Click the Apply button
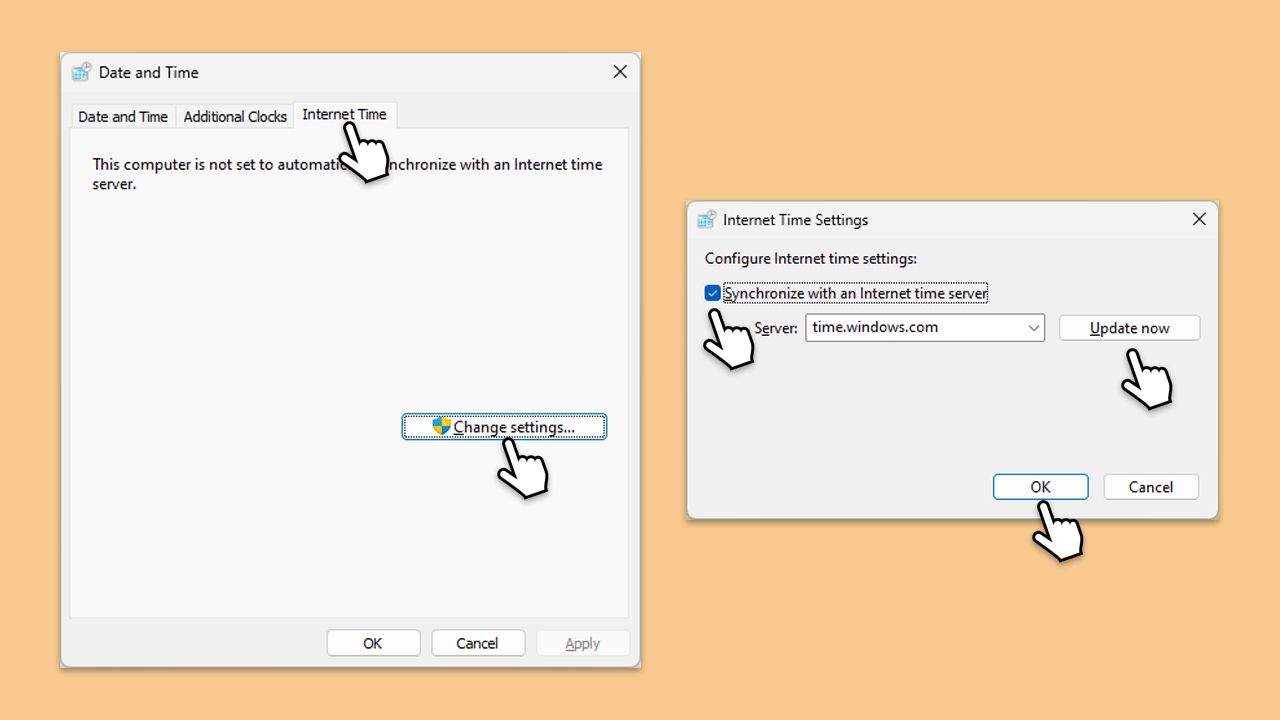The width and height of the screenshot is (1280, 720). pyautogui.click(x=583, y=643)
